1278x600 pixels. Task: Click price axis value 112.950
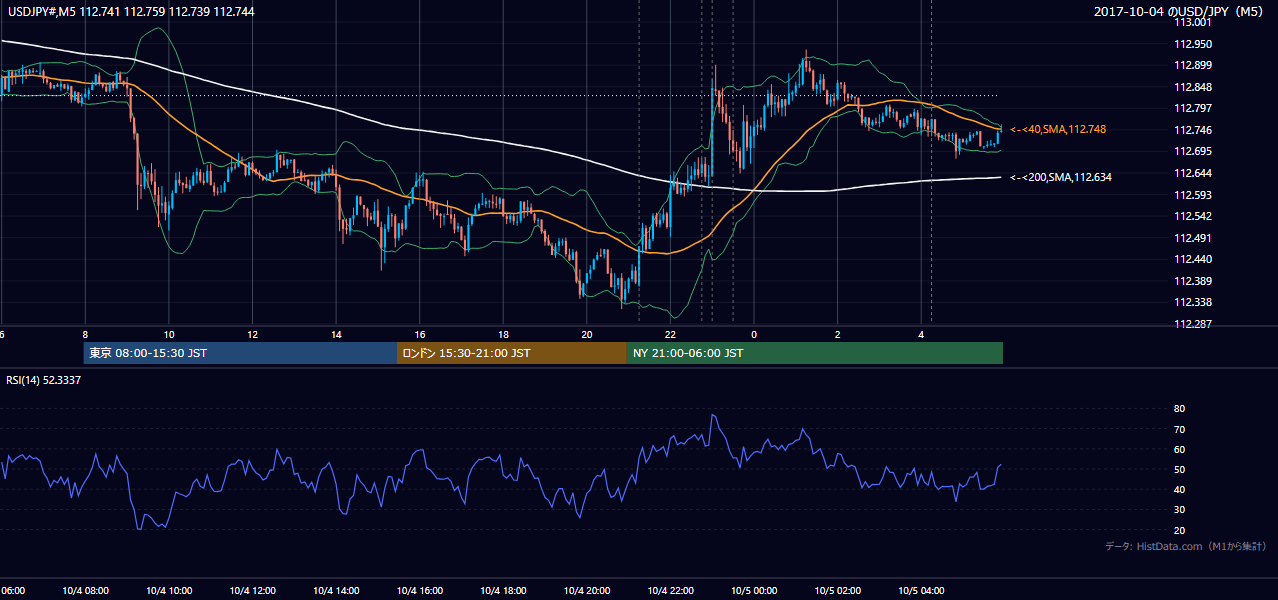[x=1195, y=44]
